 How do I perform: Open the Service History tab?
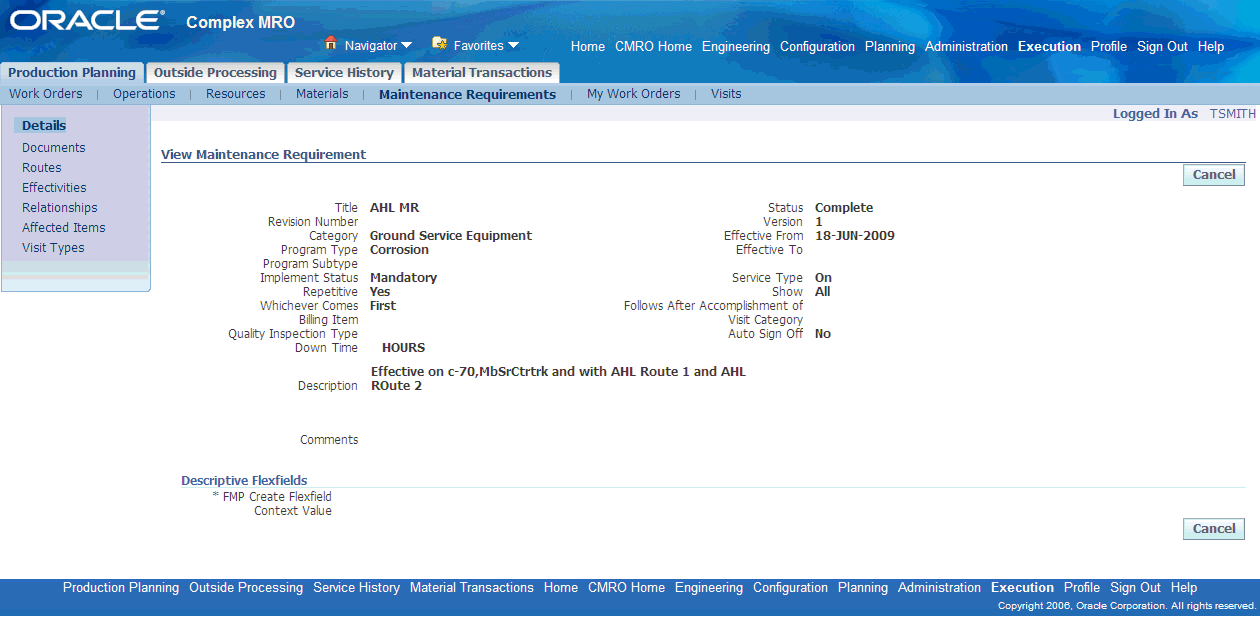point(344,73)
